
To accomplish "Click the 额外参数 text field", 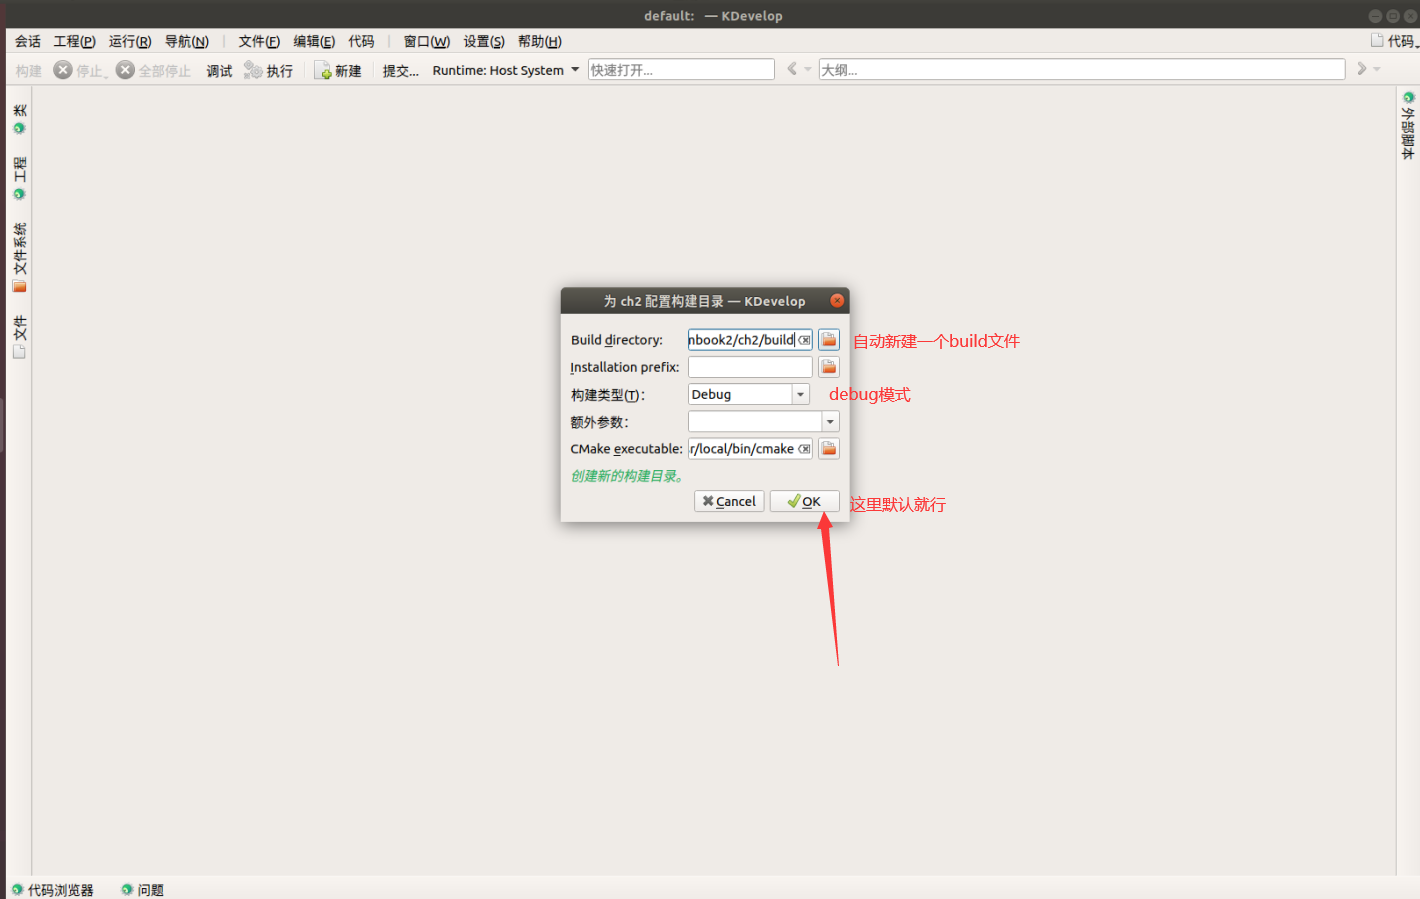I will coord(755,422).
